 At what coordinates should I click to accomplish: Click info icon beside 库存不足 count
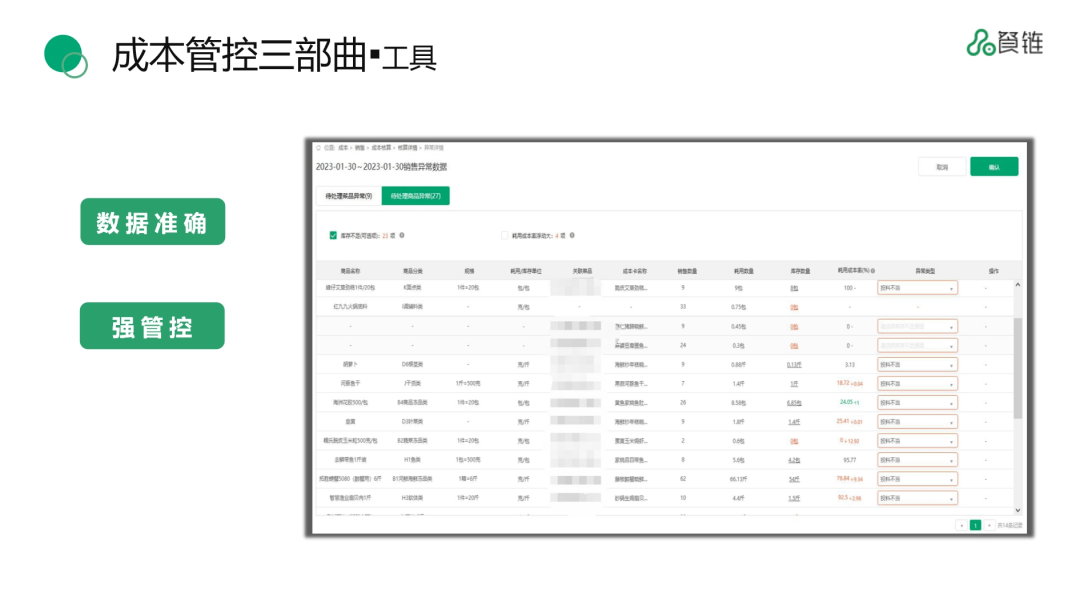click(x=402, y=236)
